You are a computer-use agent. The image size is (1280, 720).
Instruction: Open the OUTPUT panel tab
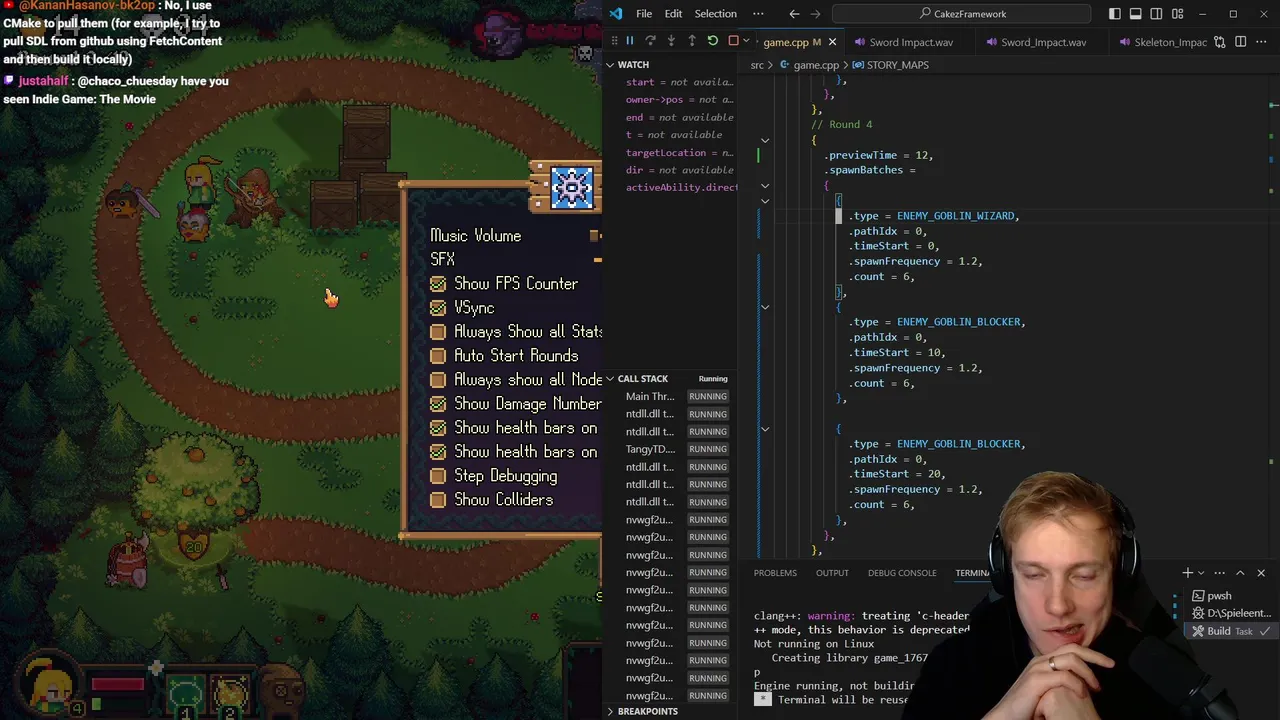click(x=832, y=573)
